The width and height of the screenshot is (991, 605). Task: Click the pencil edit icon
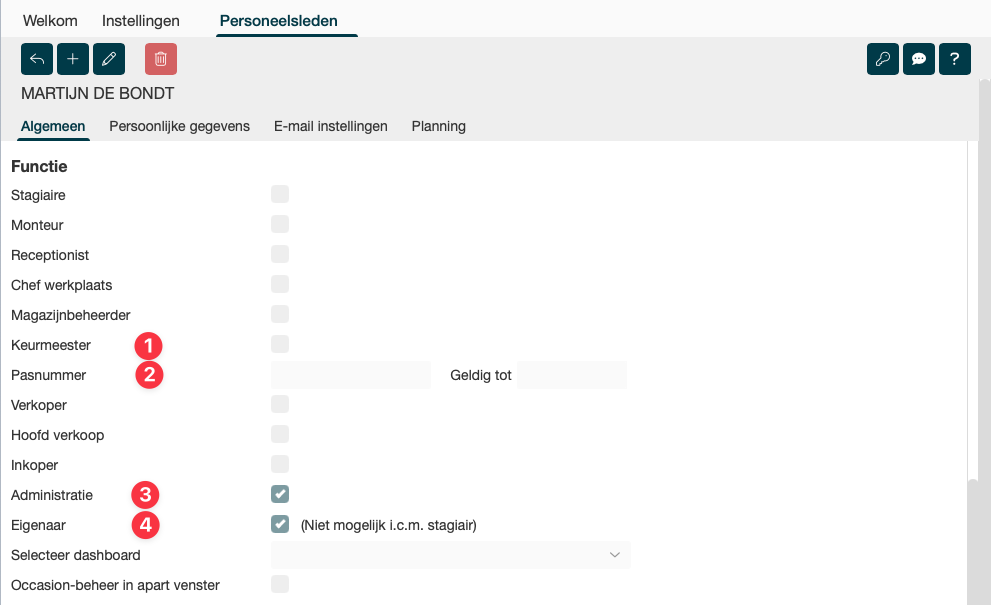(x=109, y=59)
